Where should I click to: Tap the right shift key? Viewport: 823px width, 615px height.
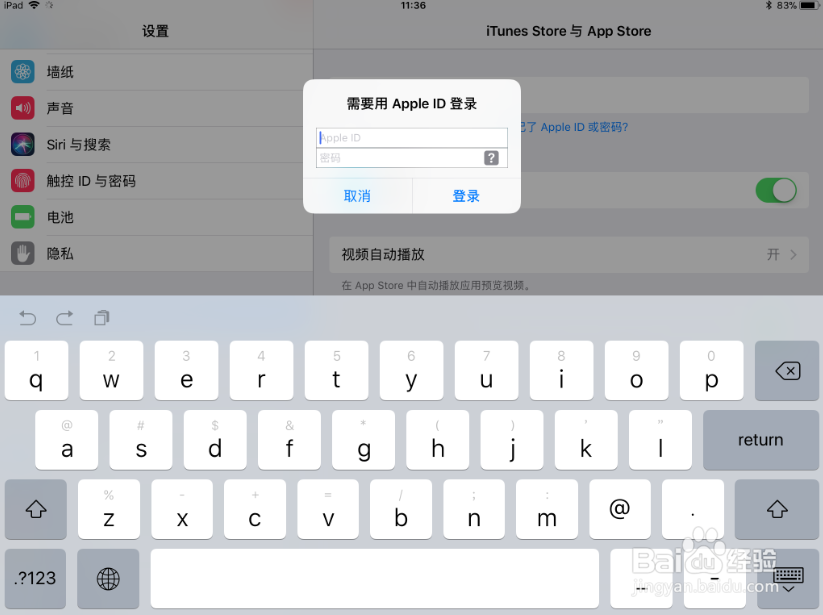point(777,509)
